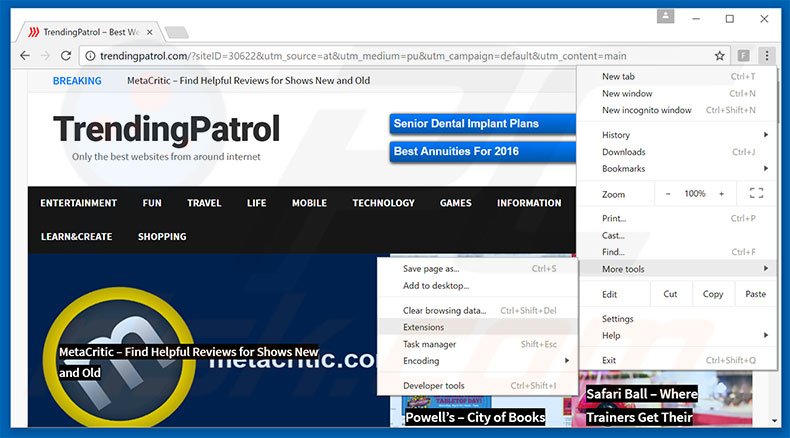Click the TrendingPatrol site logo
Viewport: 790px width, 438px height.
click(166, 129)
